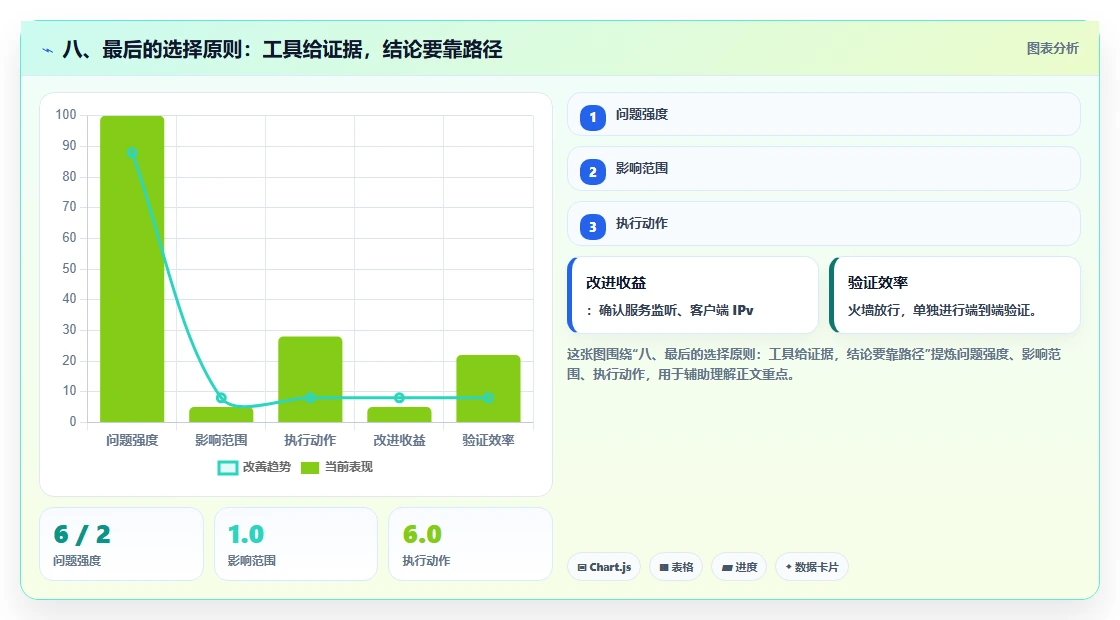This screenshot has width=1120, height=620.
Task: Toggle the 当前表现 legend entry
Action: tap(336, 467)
